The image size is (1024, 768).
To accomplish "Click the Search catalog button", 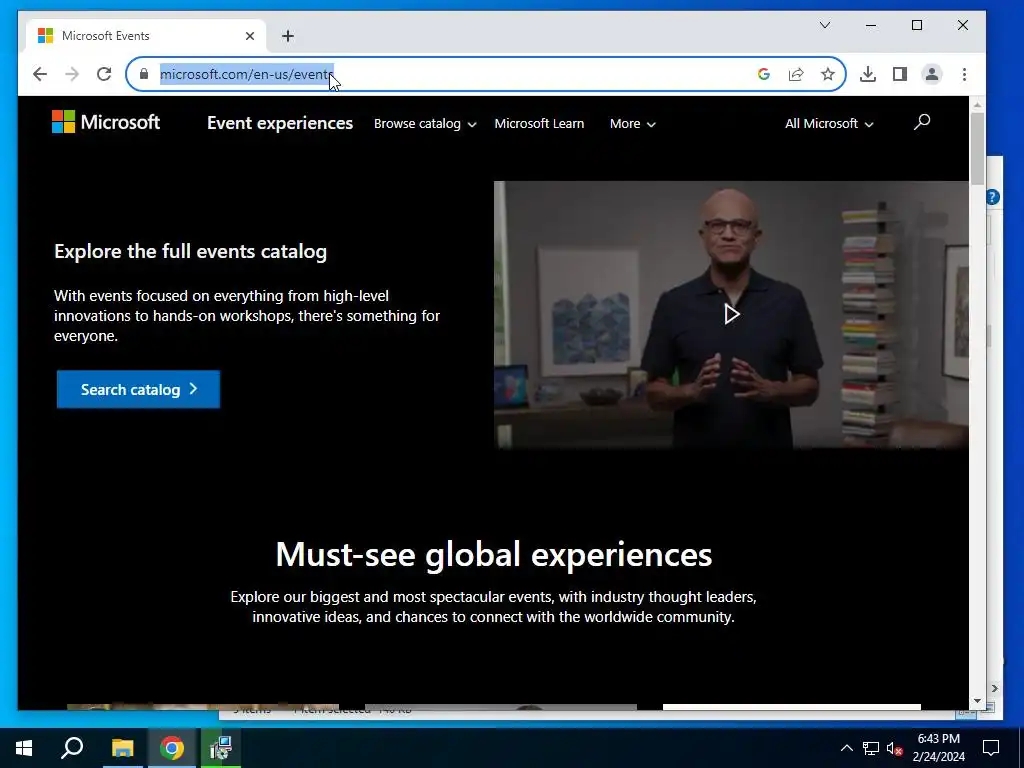I will pyautogui.click(x=138, y=389).
